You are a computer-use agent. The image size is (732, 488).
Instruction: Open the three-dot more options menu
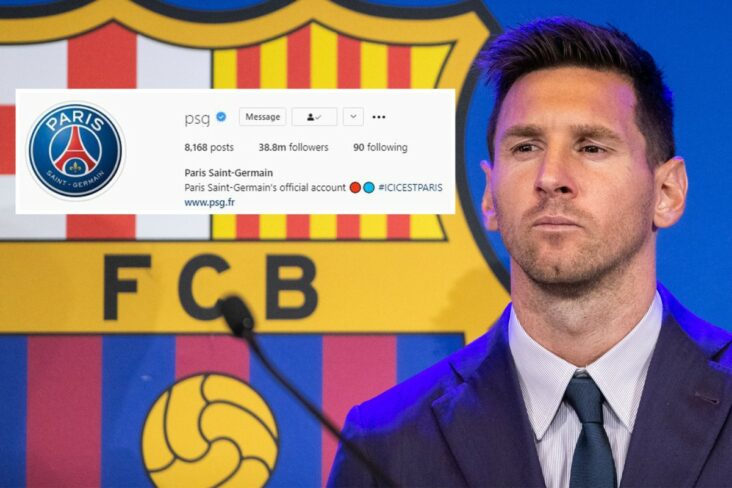pos(379,117)
